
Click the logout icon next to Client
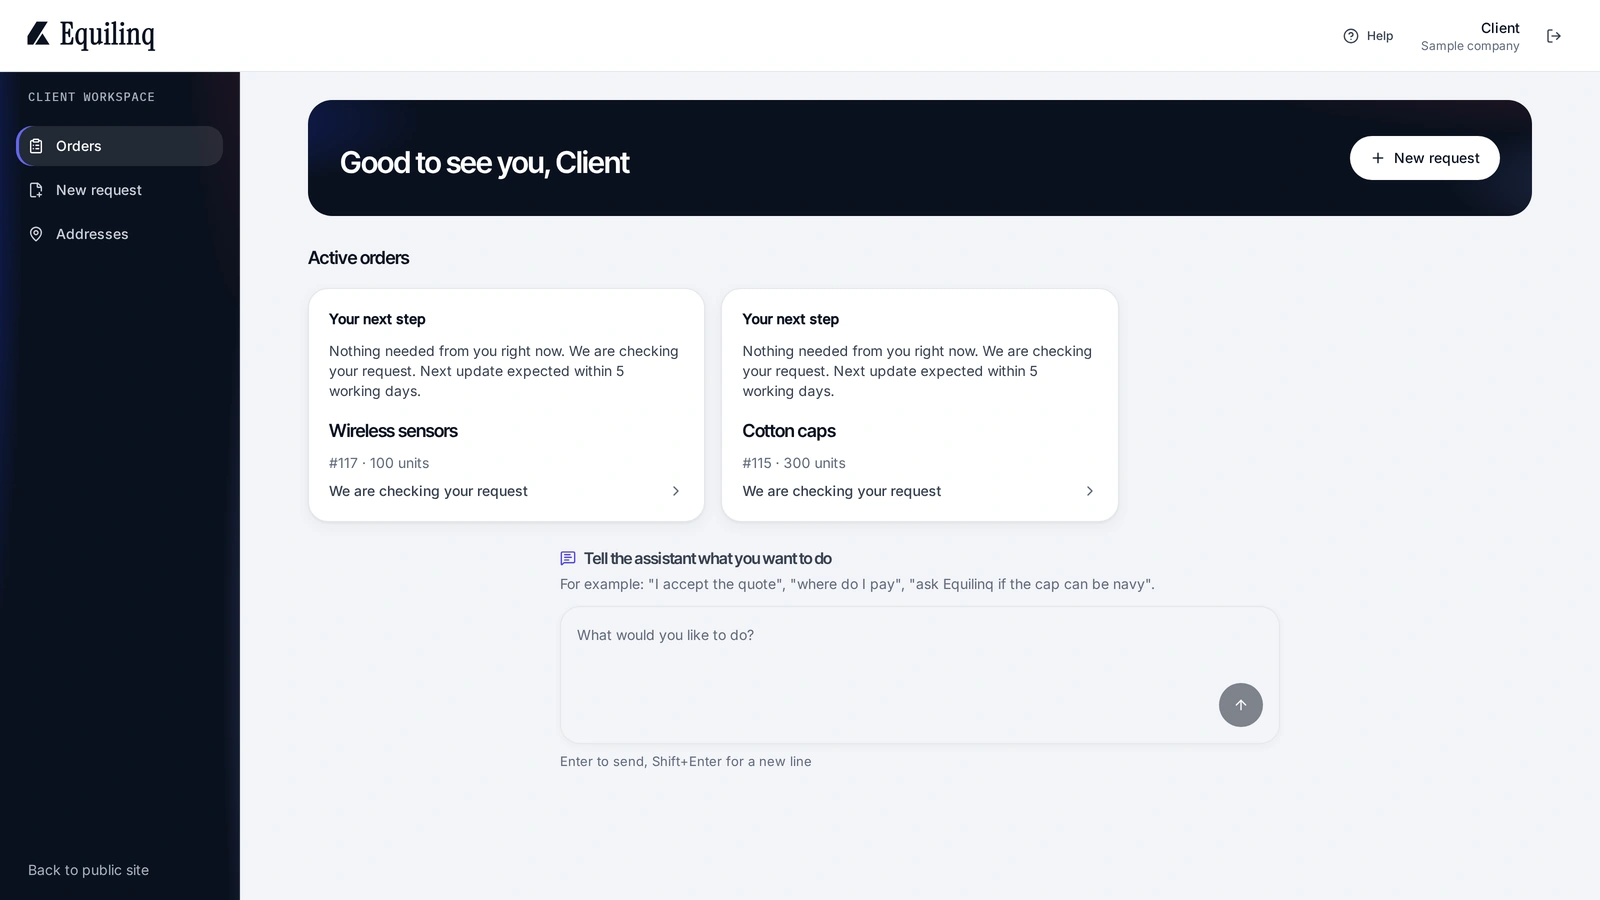pos(1554,36)
